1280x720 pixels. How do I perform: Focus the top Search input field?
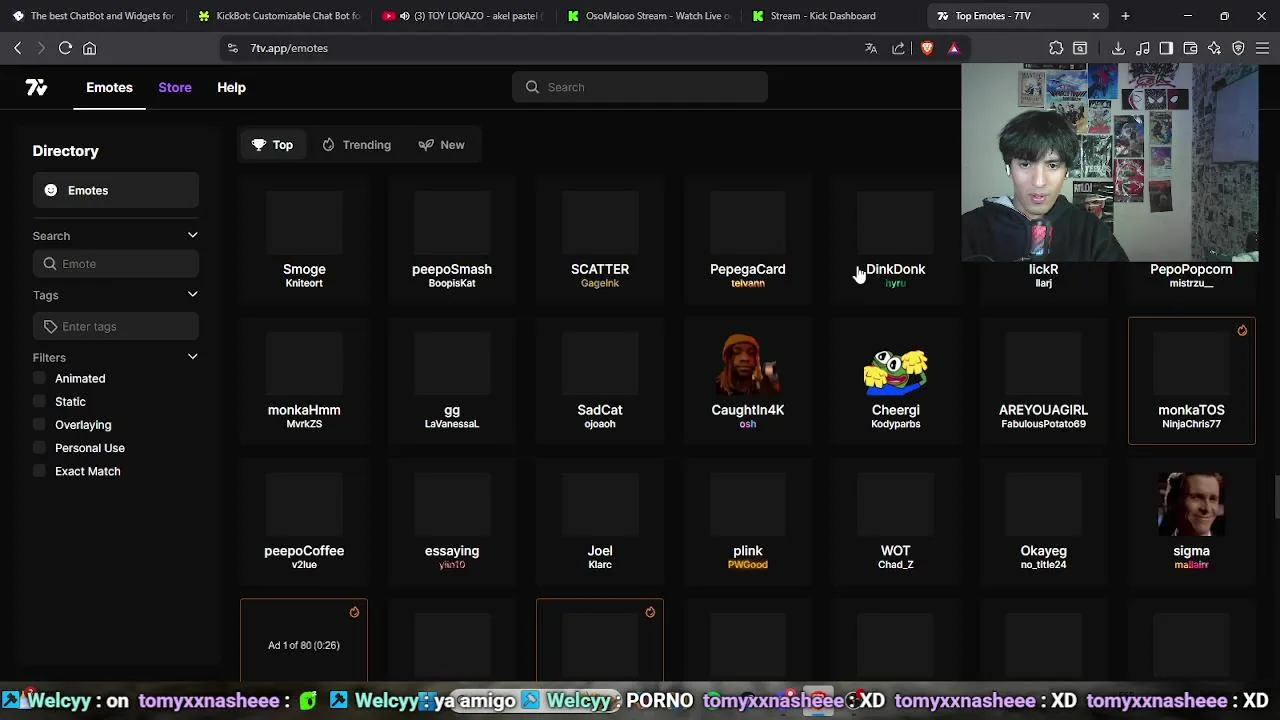pyautogui.click(x=640, y=87)
